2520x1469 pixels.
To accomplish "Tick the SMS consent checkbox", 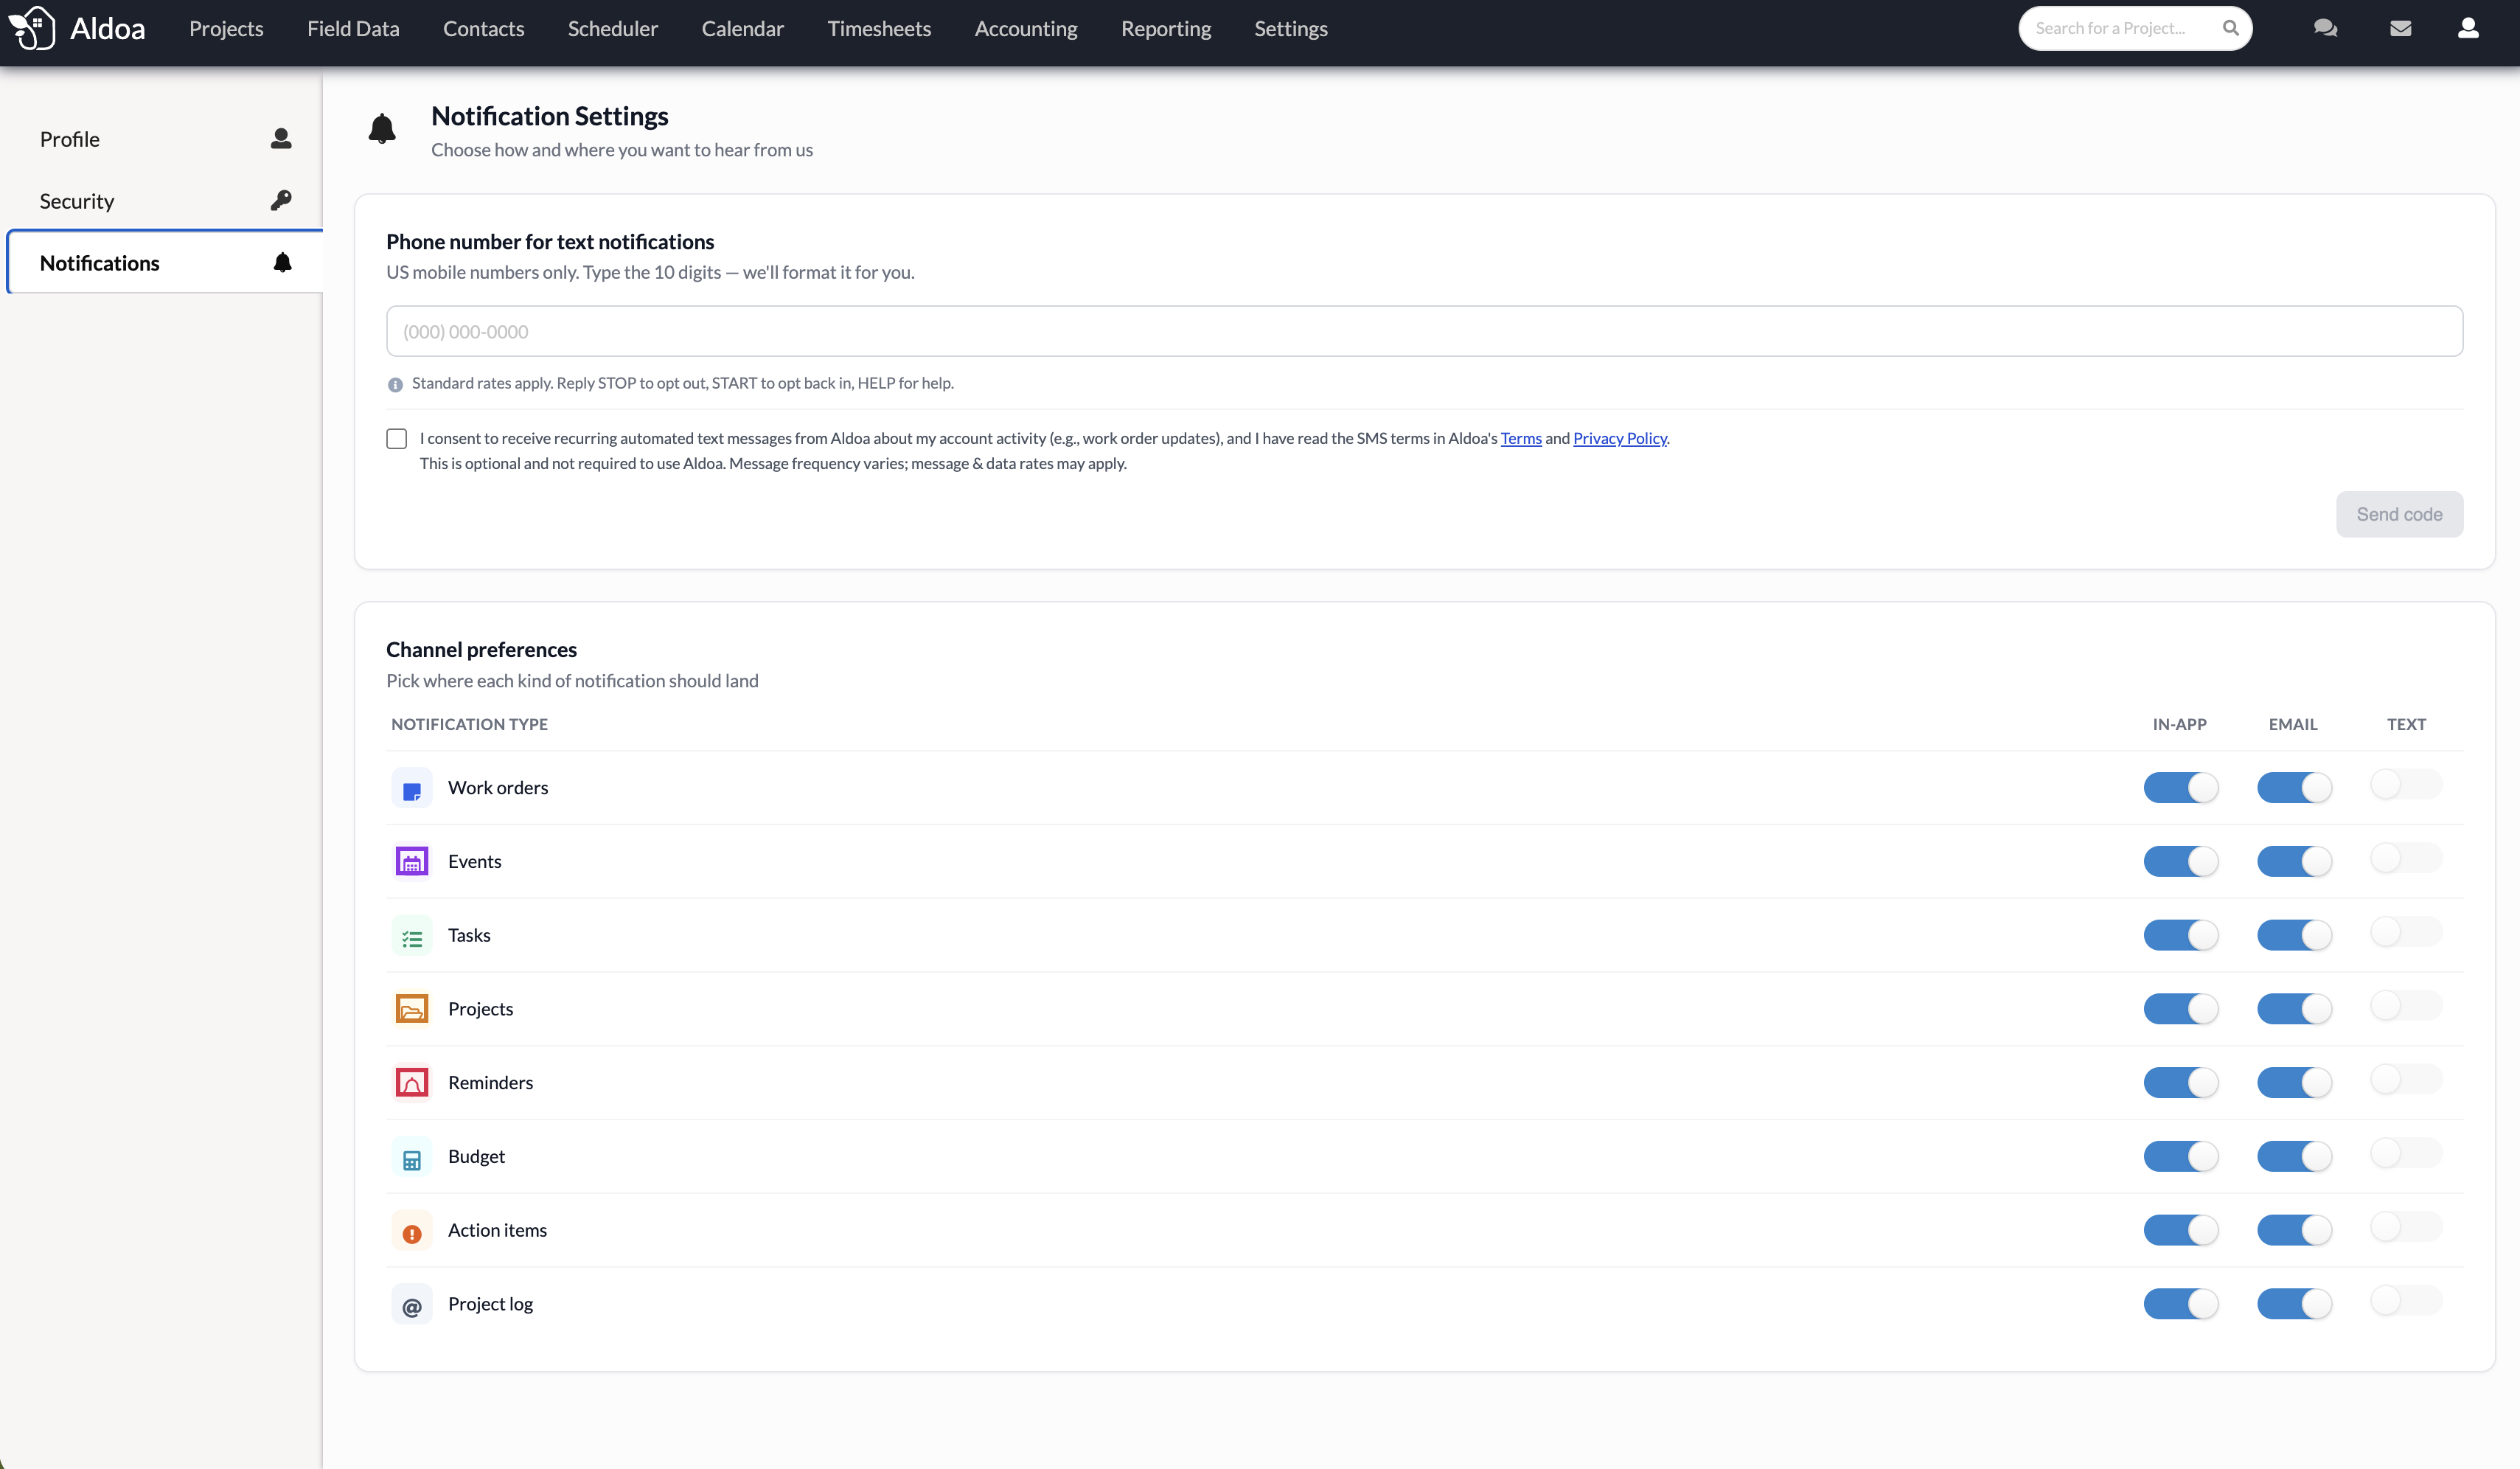I will point(397,439).
